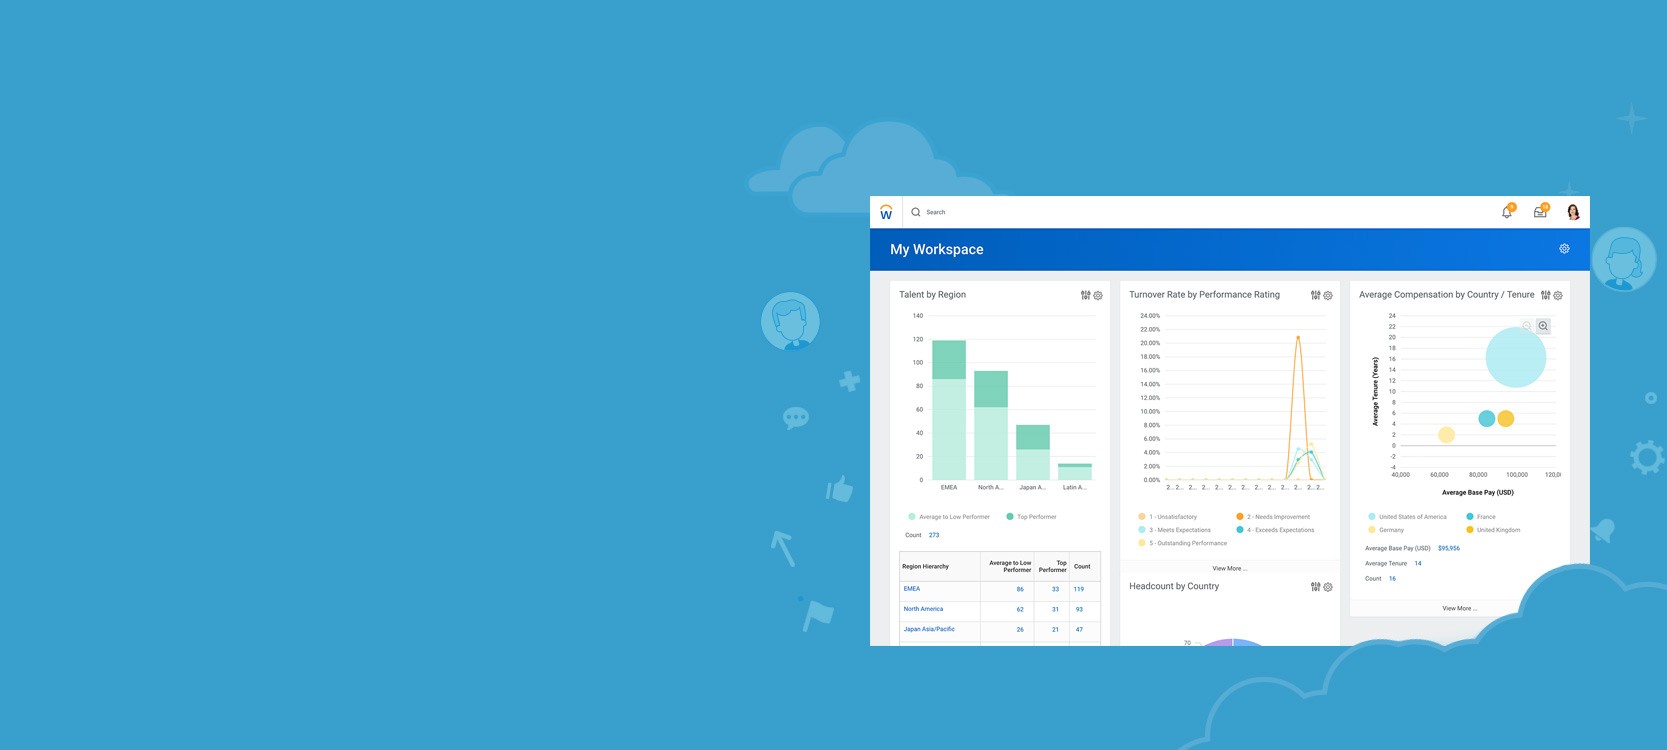Image resolution: width=1667 pixels, height=750 pixels.
Task: Expand View More under Turnover Rate
Action: point(1229,568)
